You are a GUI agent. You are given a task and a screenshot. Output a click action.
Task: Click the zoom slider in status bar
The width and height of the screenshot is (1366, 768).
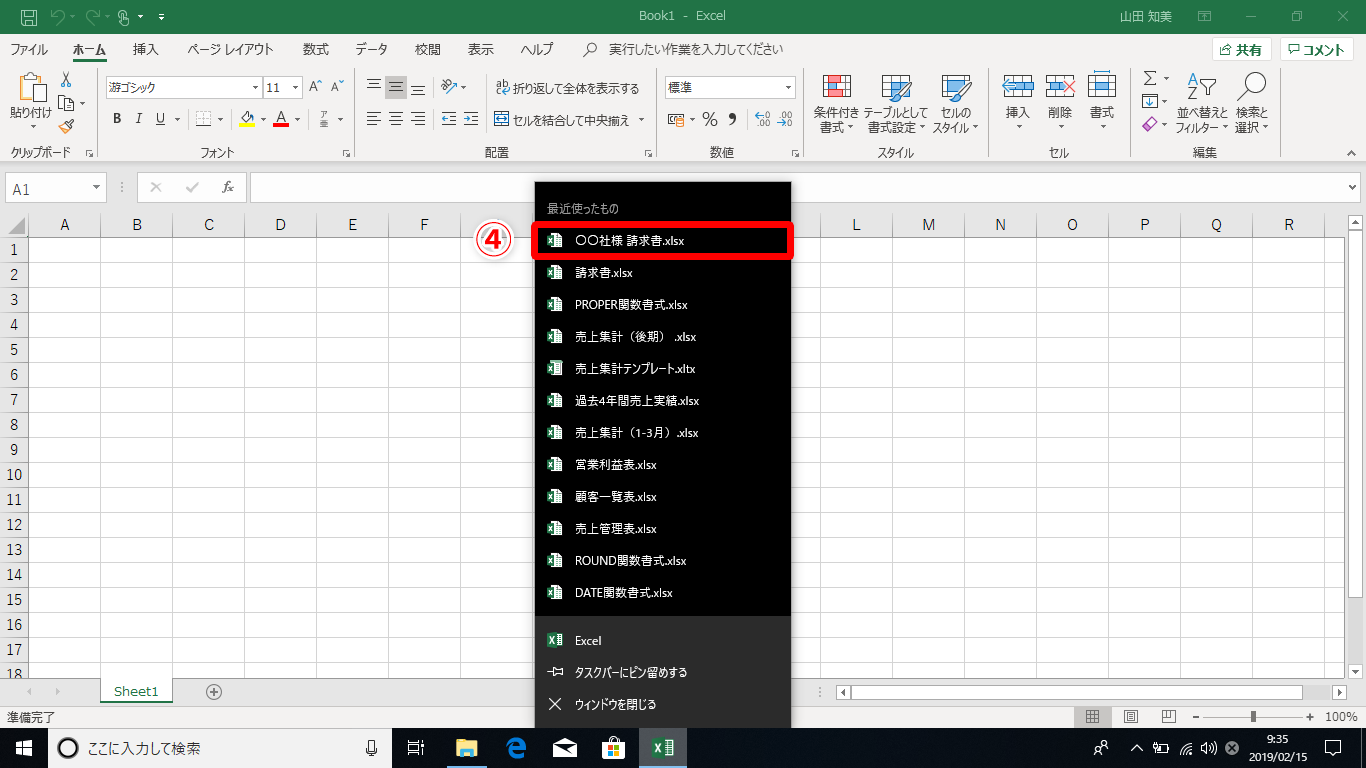[x=1253, y=717]
